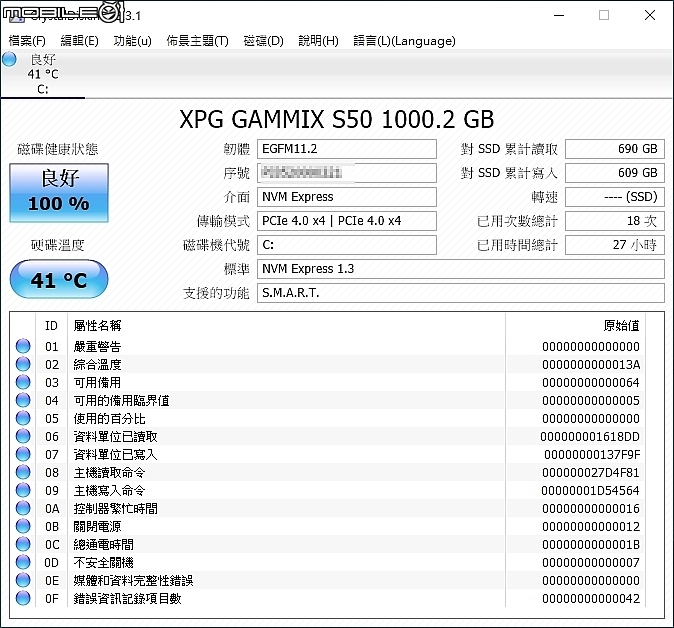674x628 pixels.
Task: Select the 主機寫入命令 attribute row
Action: 328,490
